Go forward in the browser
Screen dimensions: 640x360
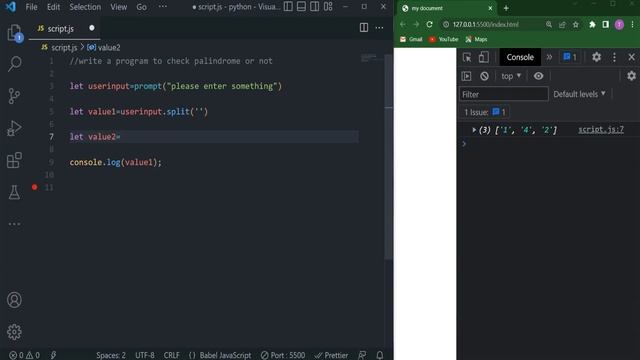tap(416, 24)
